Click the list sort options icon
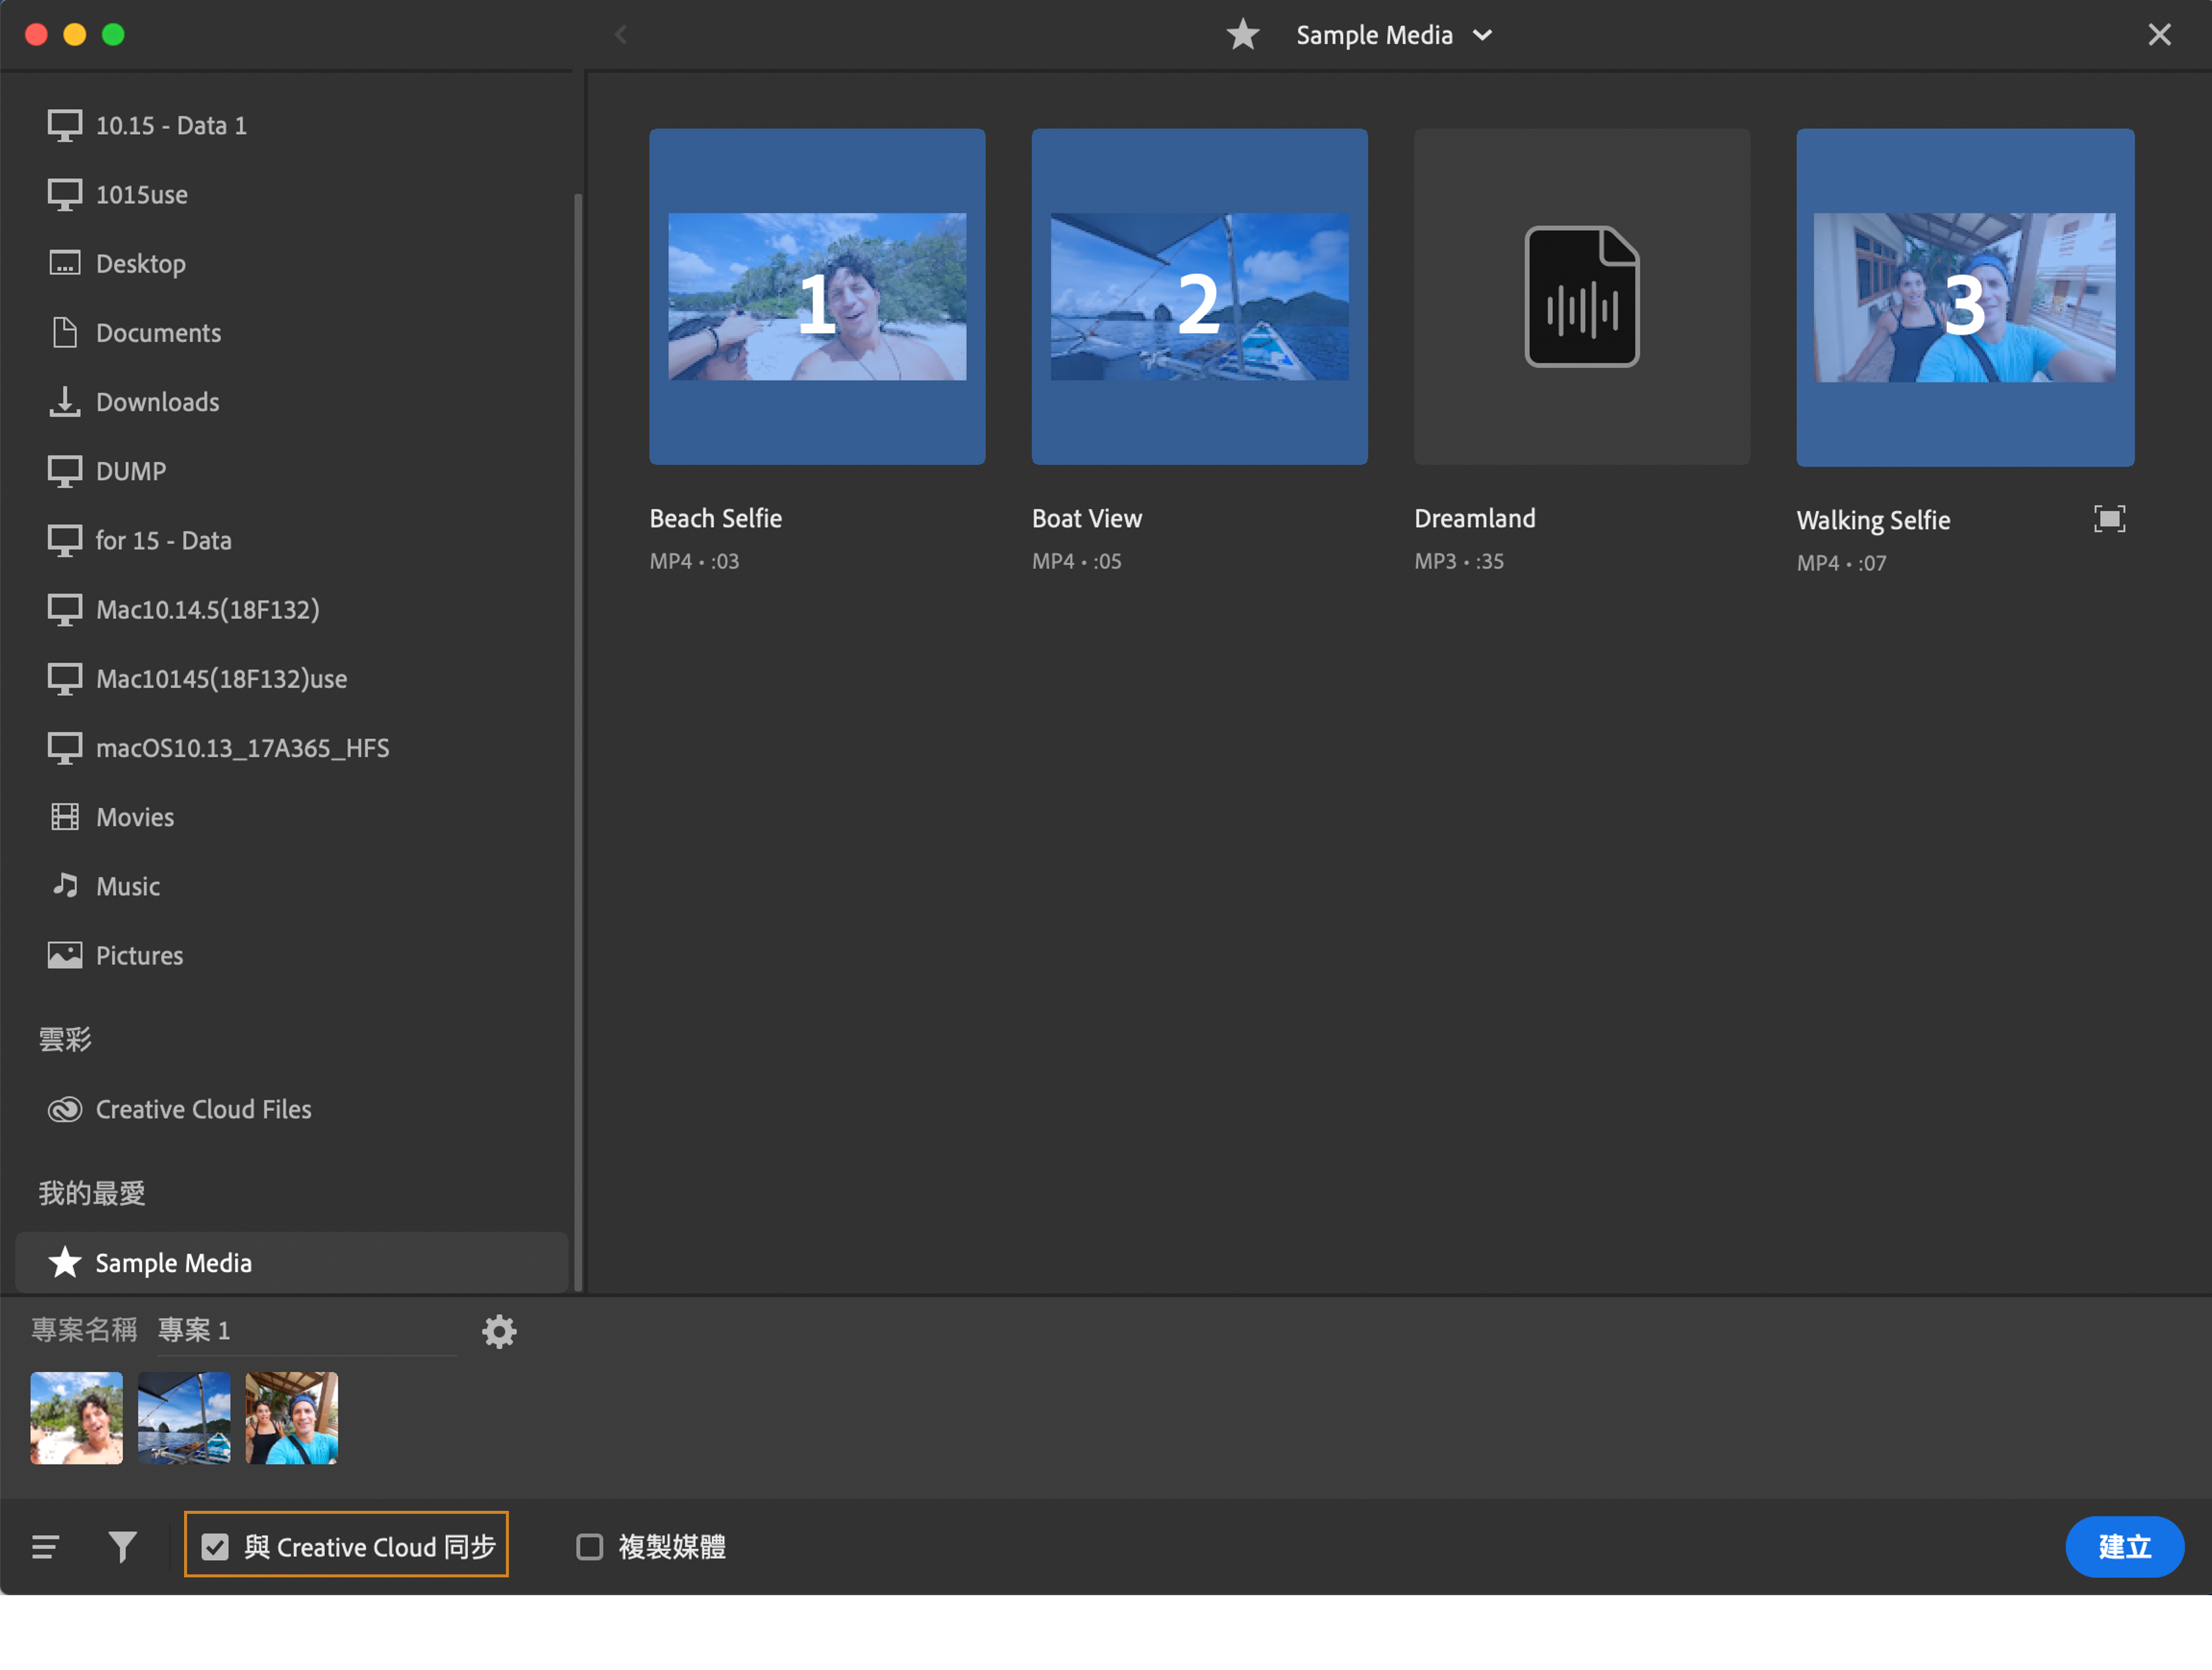 point(45,1546)
